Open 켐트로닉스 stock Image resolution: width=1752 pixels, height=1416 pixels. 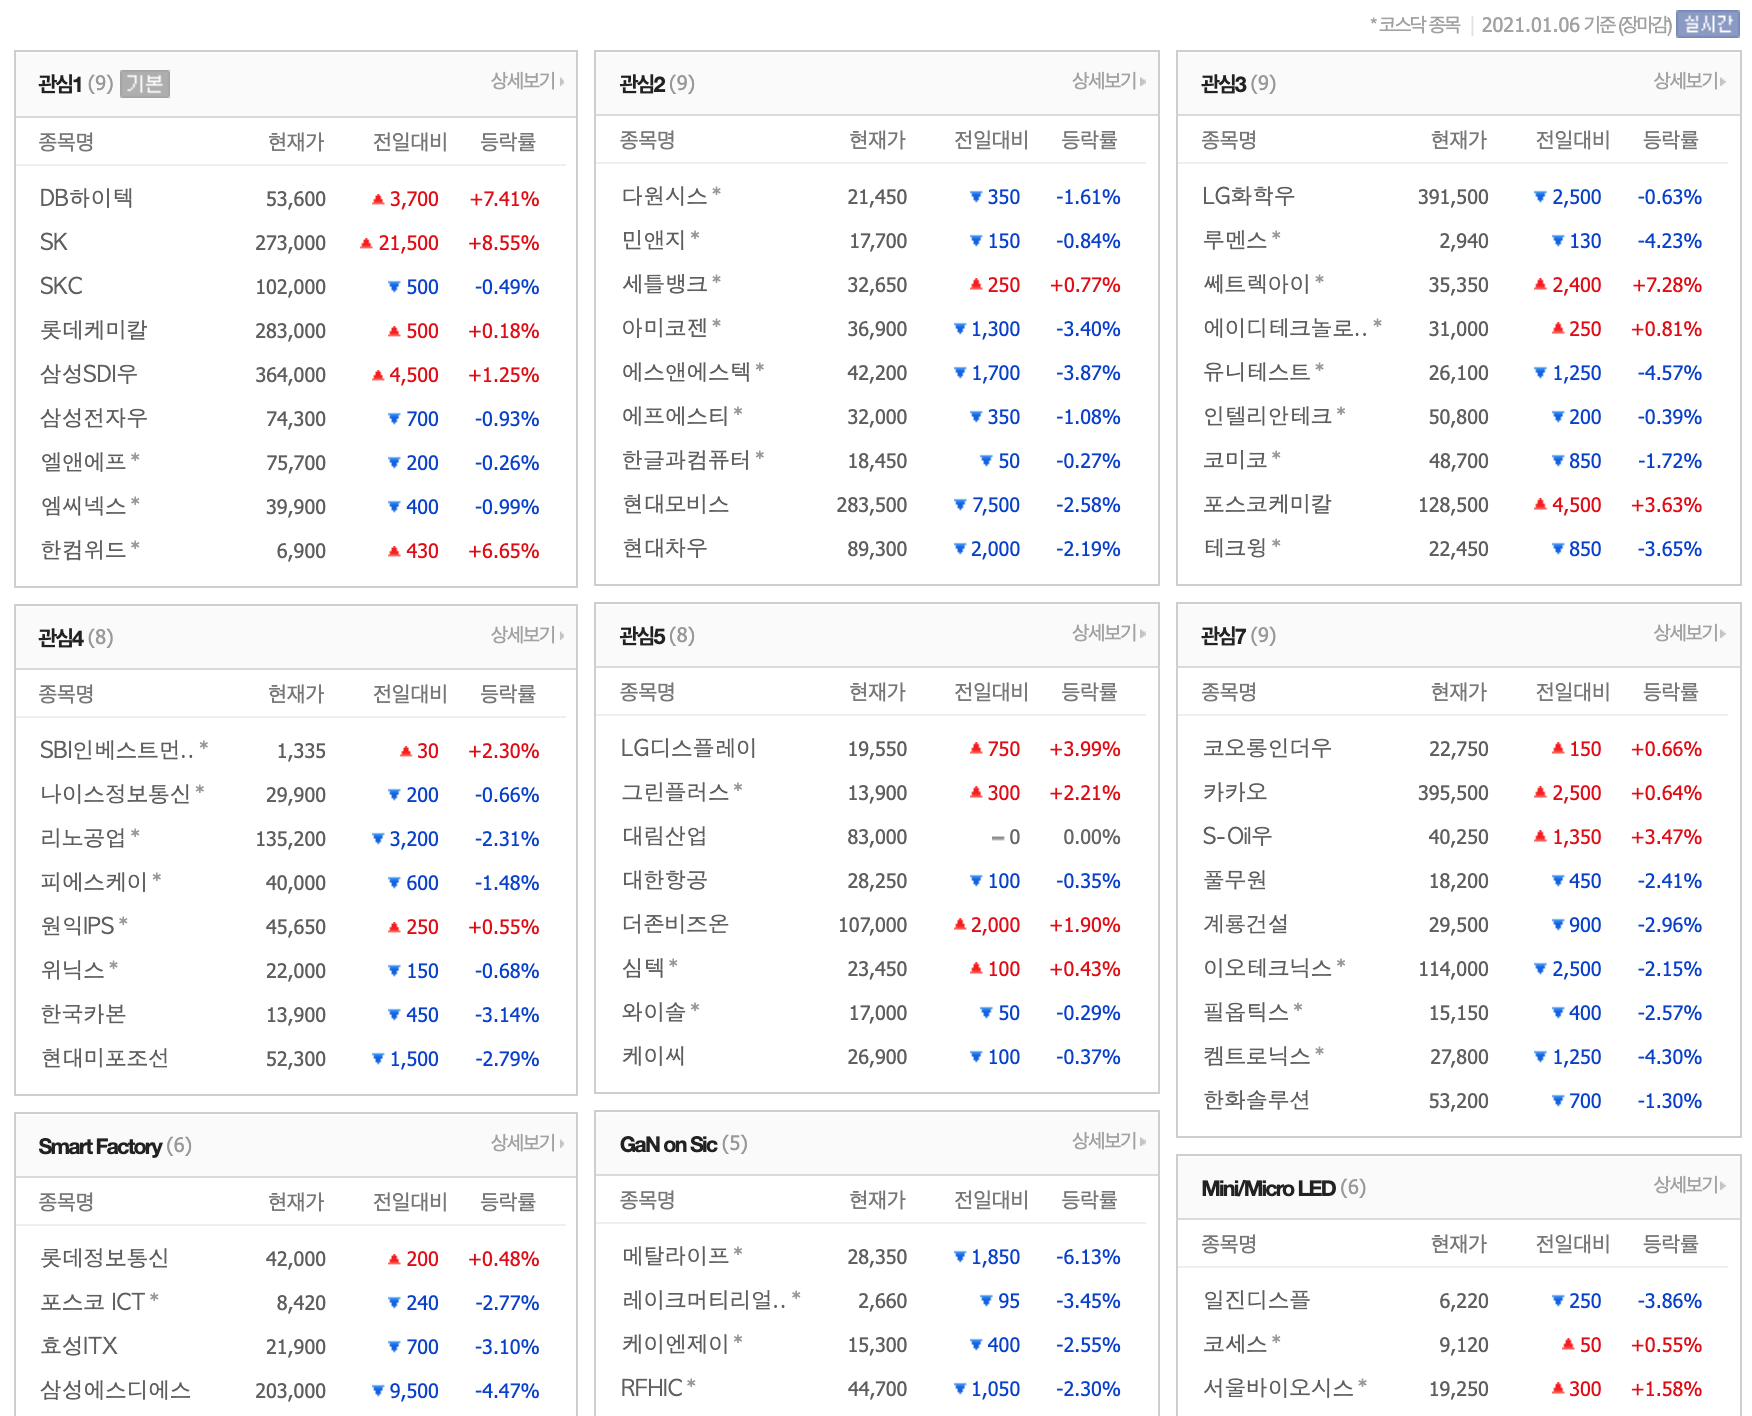[1257, 1056]
